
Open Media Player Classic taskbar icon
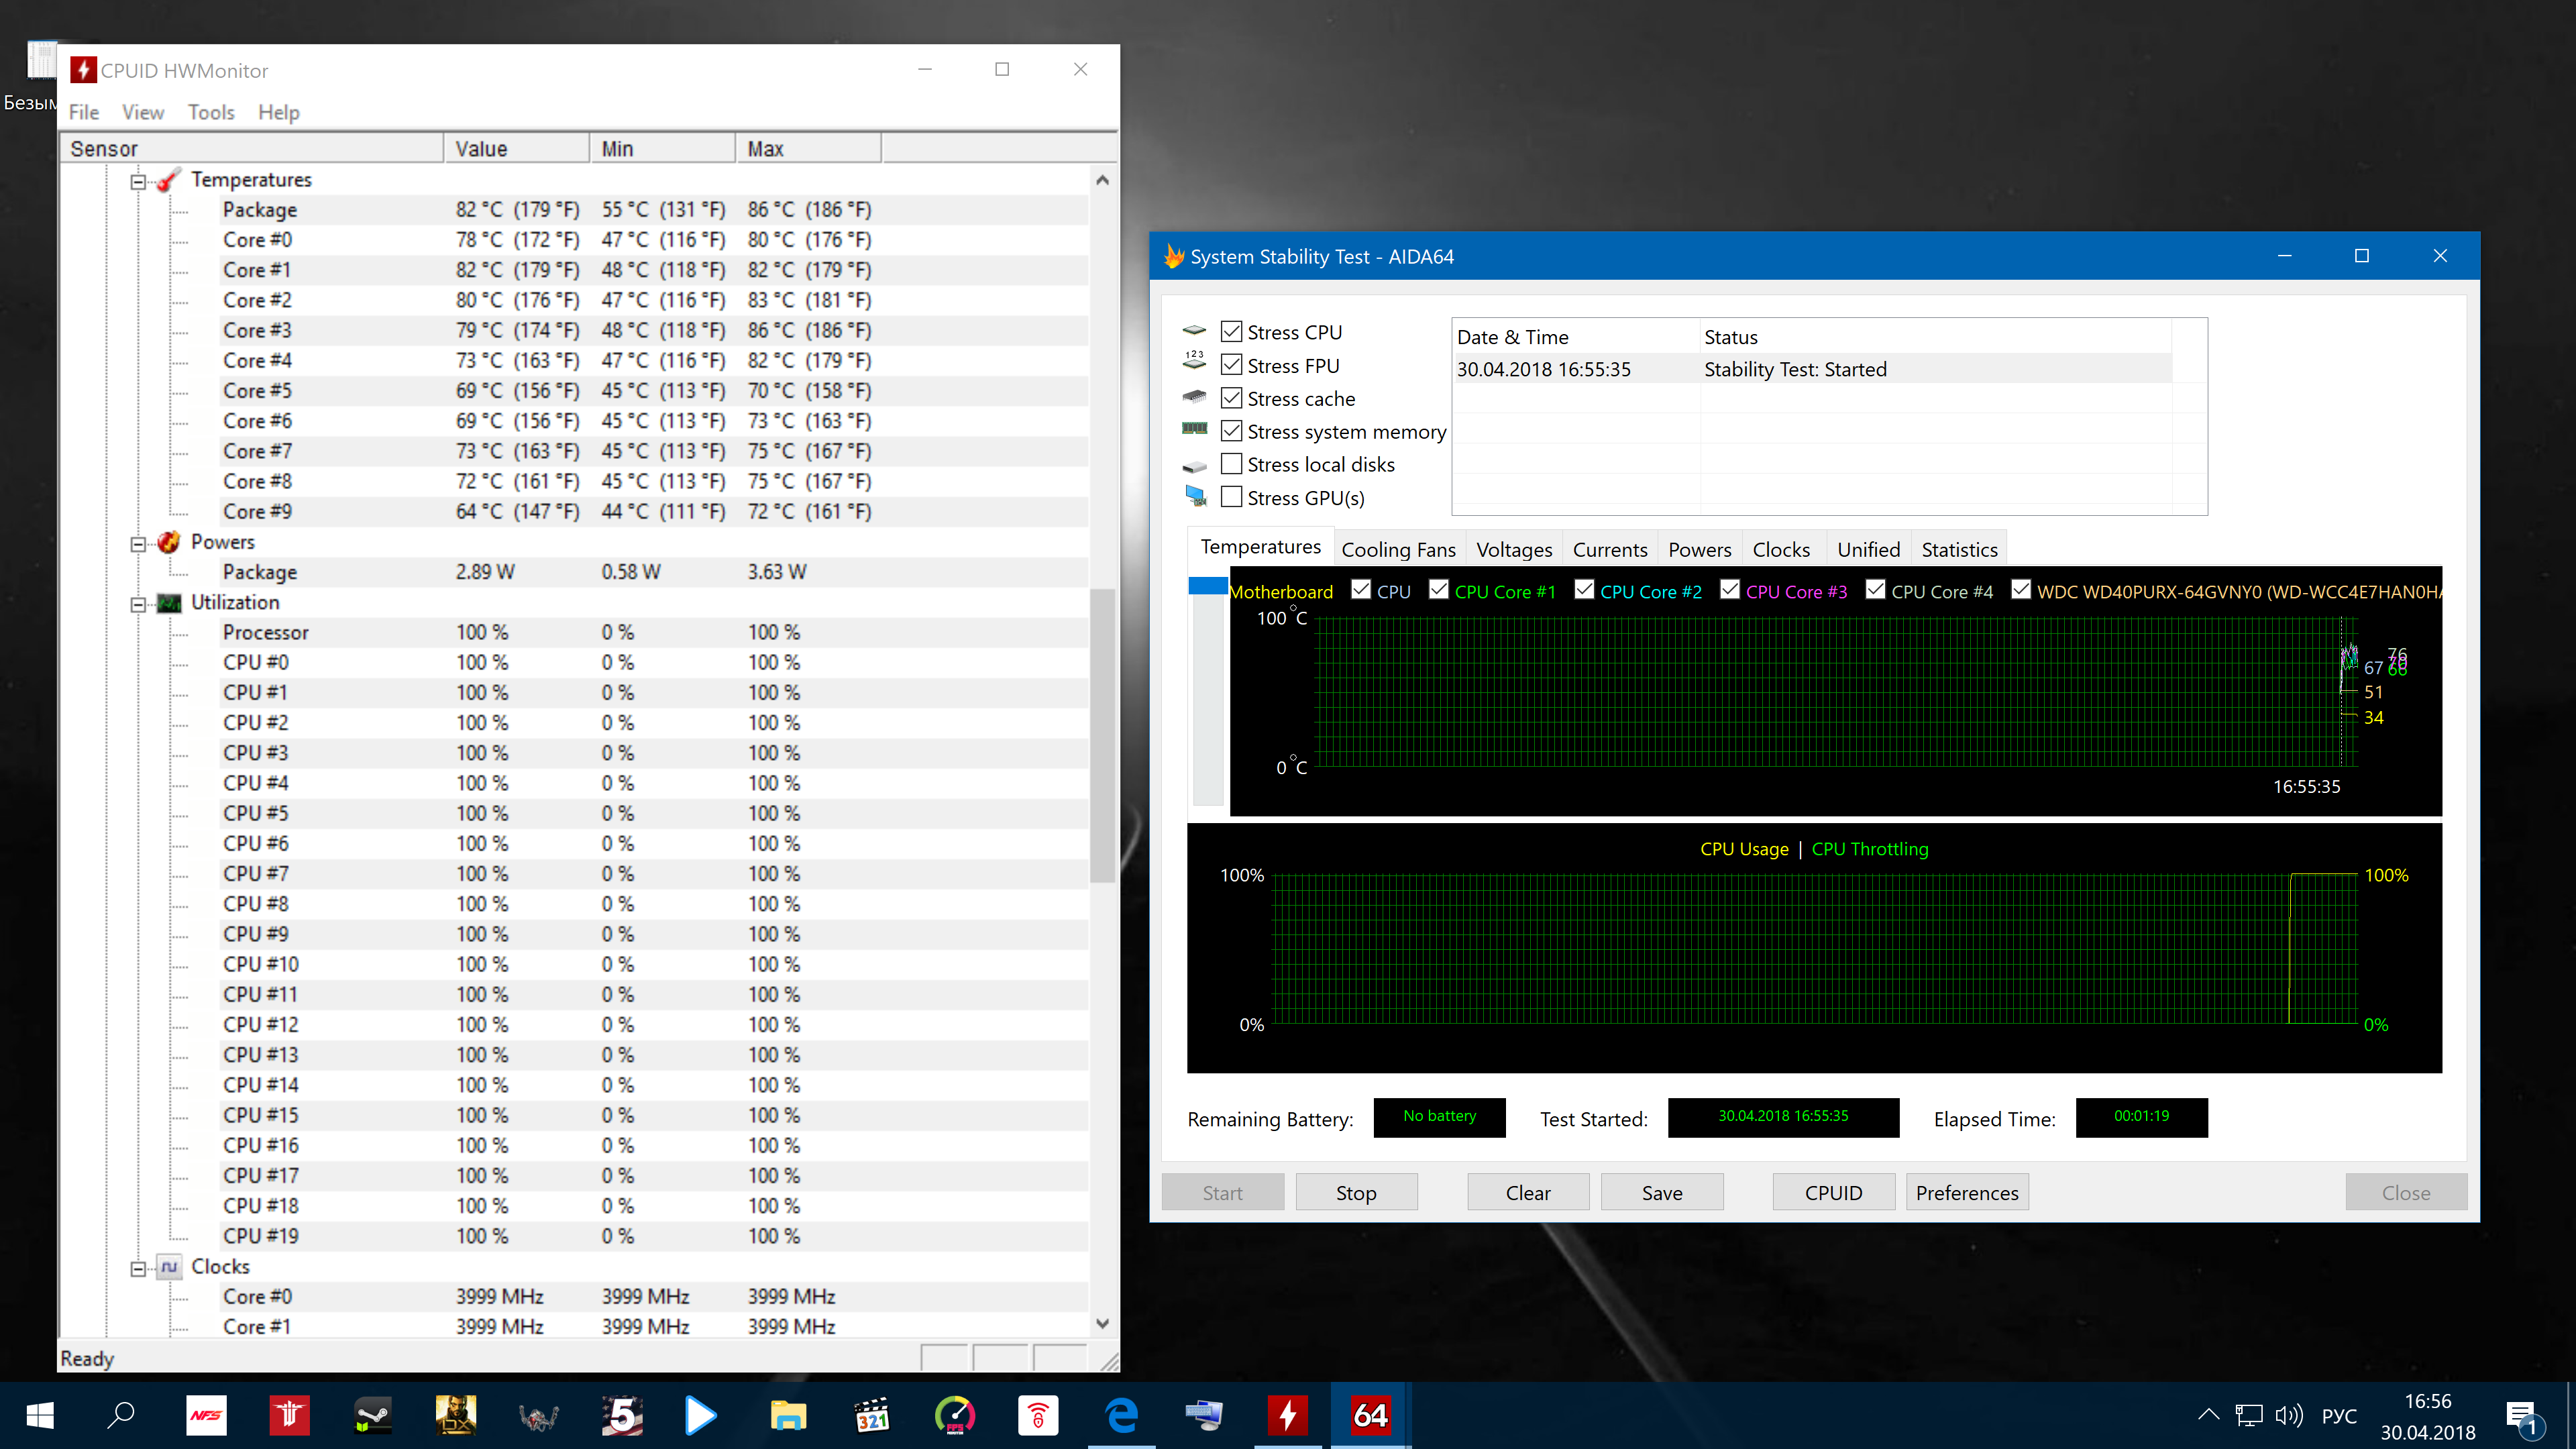[871, 1415]
